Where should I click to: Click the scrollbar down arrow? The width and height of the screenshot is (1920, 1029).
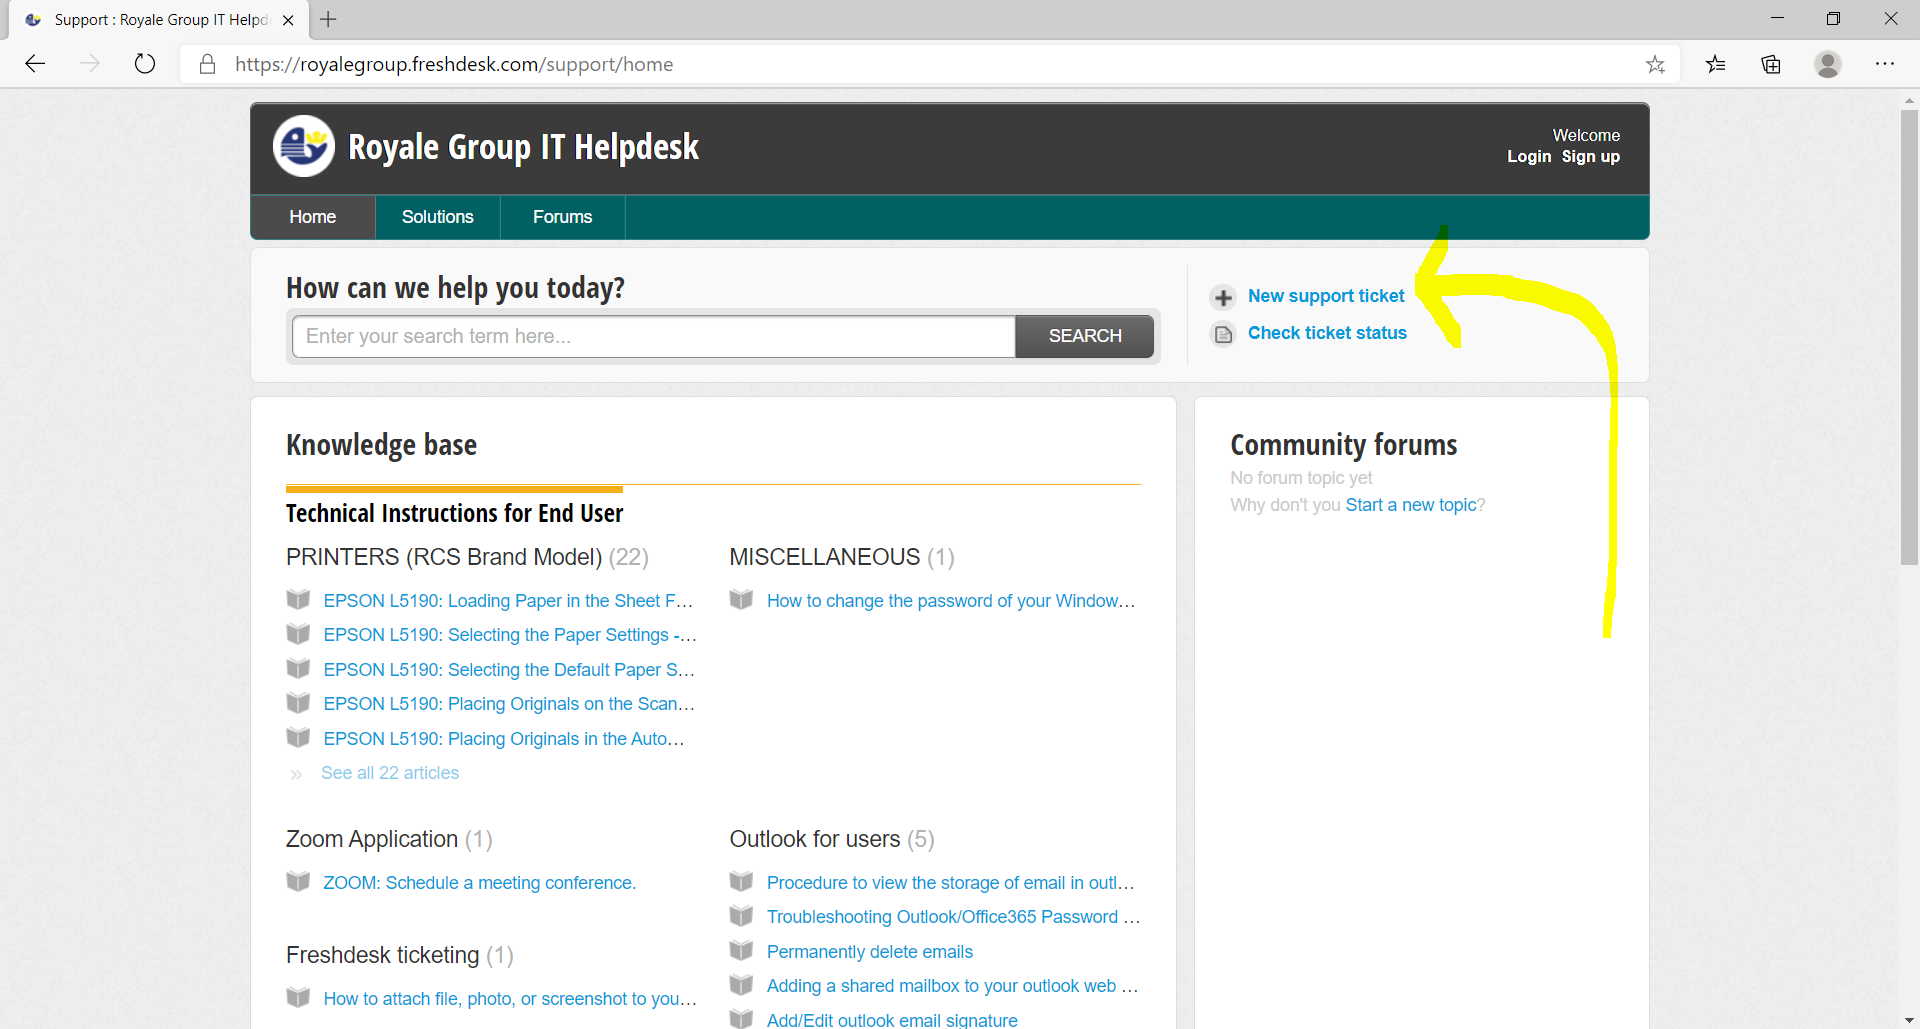click(1909, 1021)
